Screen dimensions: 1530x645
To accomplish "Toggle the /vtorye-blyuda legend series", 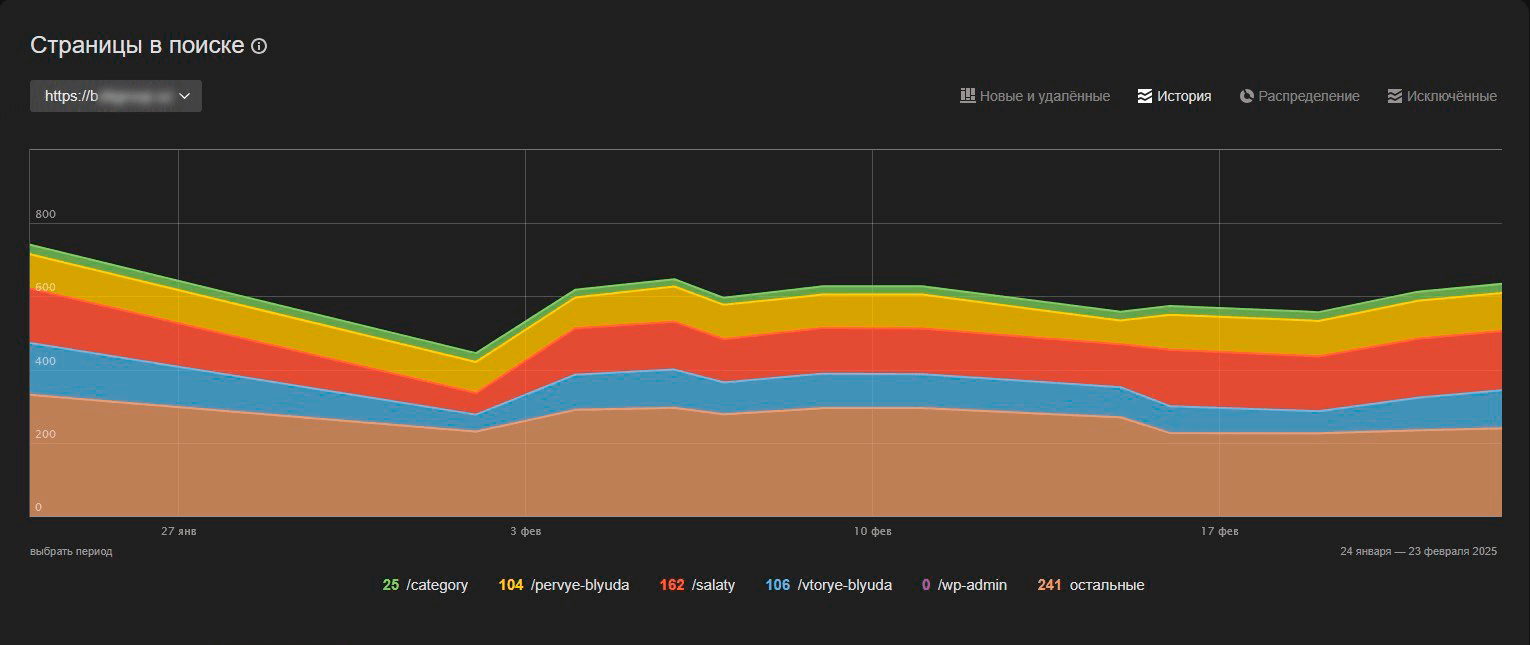I will (829, 585).
